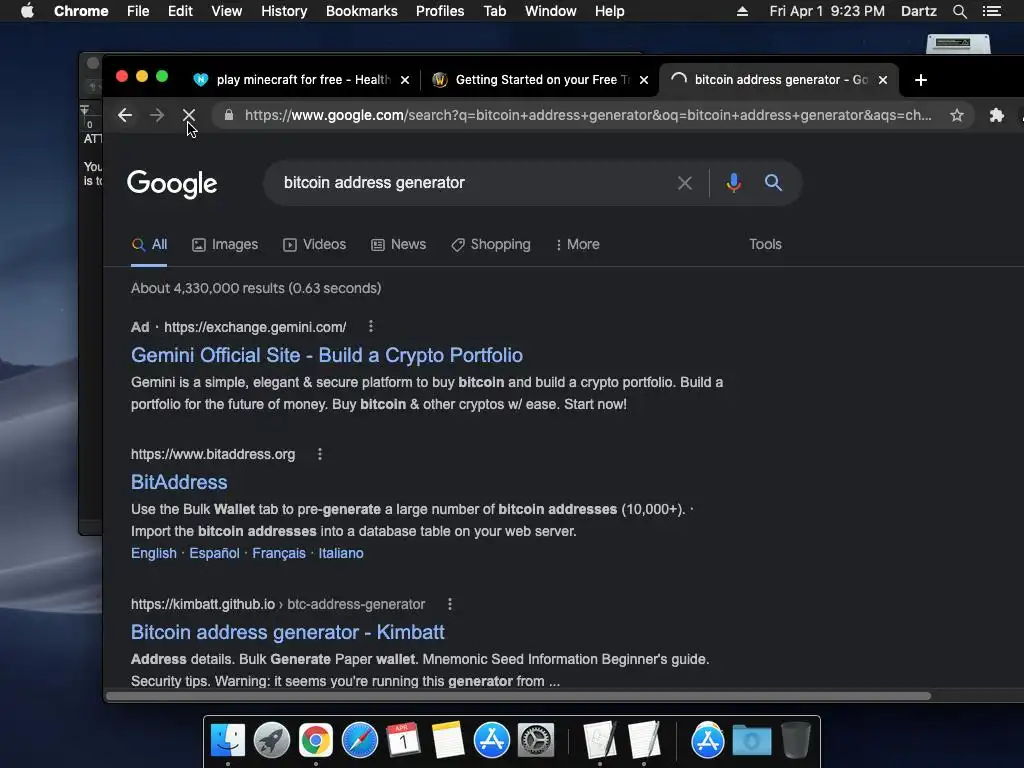Clear the Google search box text
The image size is (1024, 768).
(684, 183)
